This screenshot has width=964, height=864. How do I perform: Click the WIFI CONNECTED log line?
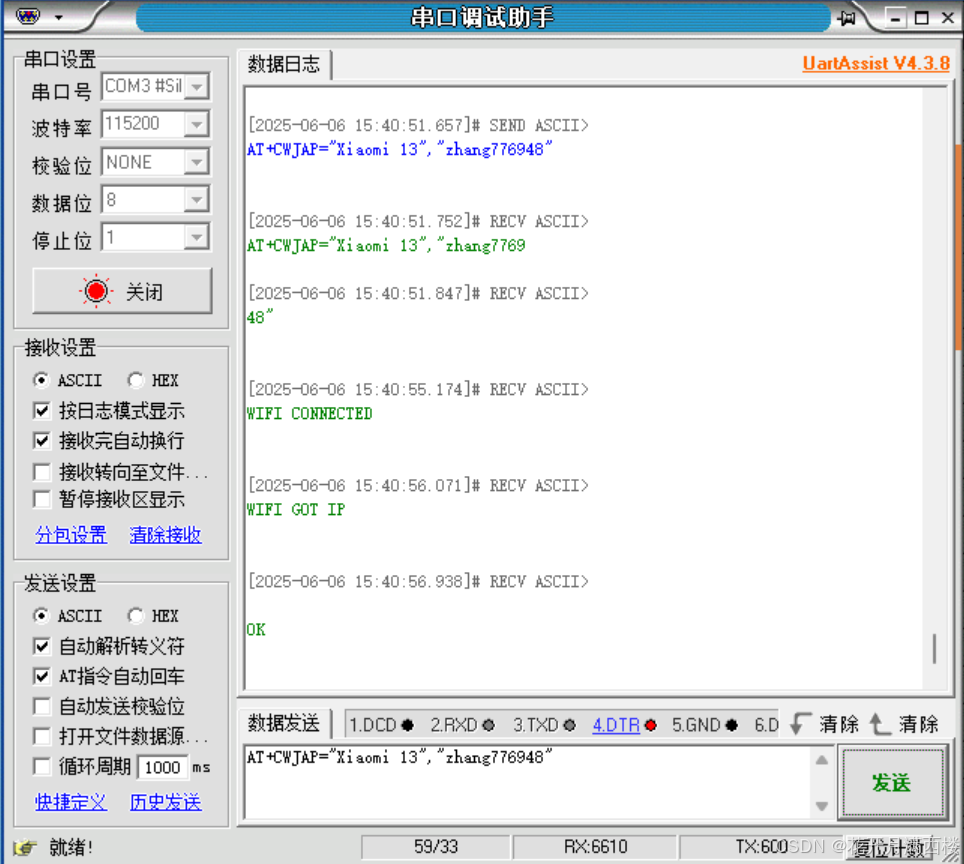[309, 414]
